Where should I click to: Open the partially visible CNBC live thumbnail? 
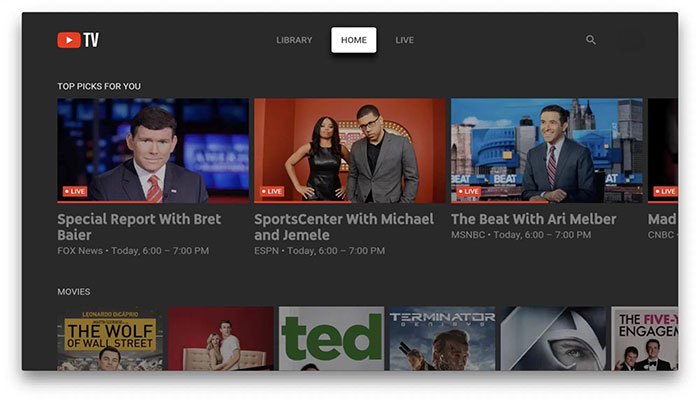point(663,150)
